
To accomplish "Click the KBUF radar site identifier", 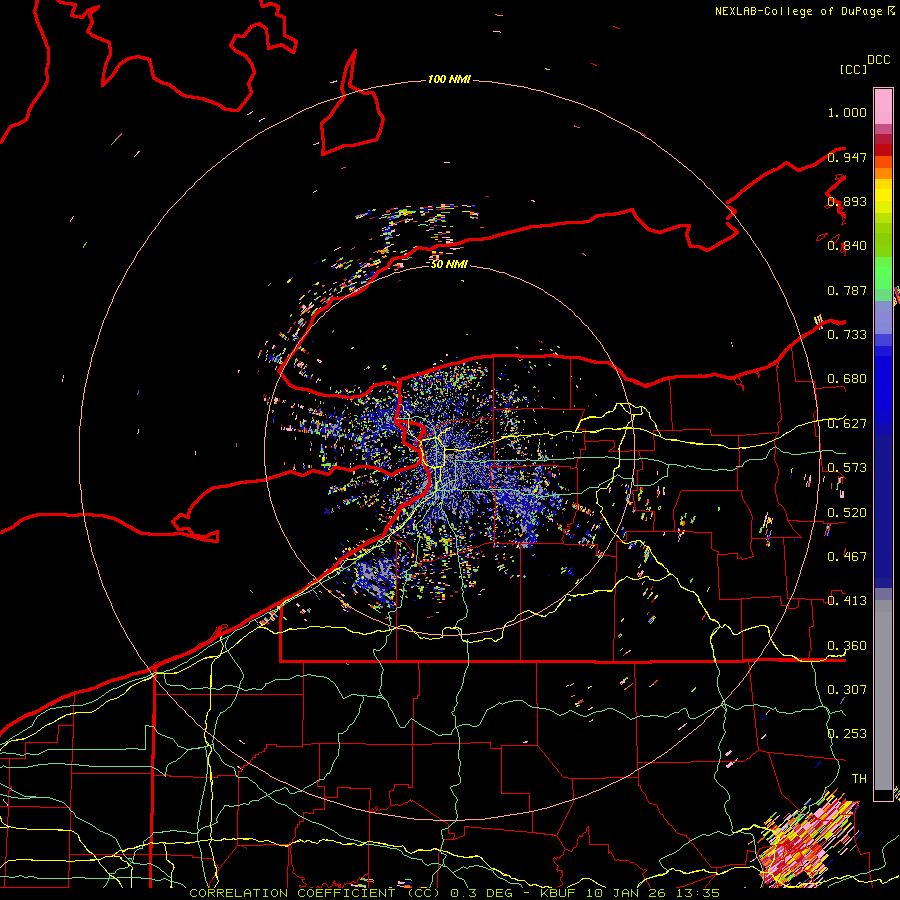I will 557,893.
